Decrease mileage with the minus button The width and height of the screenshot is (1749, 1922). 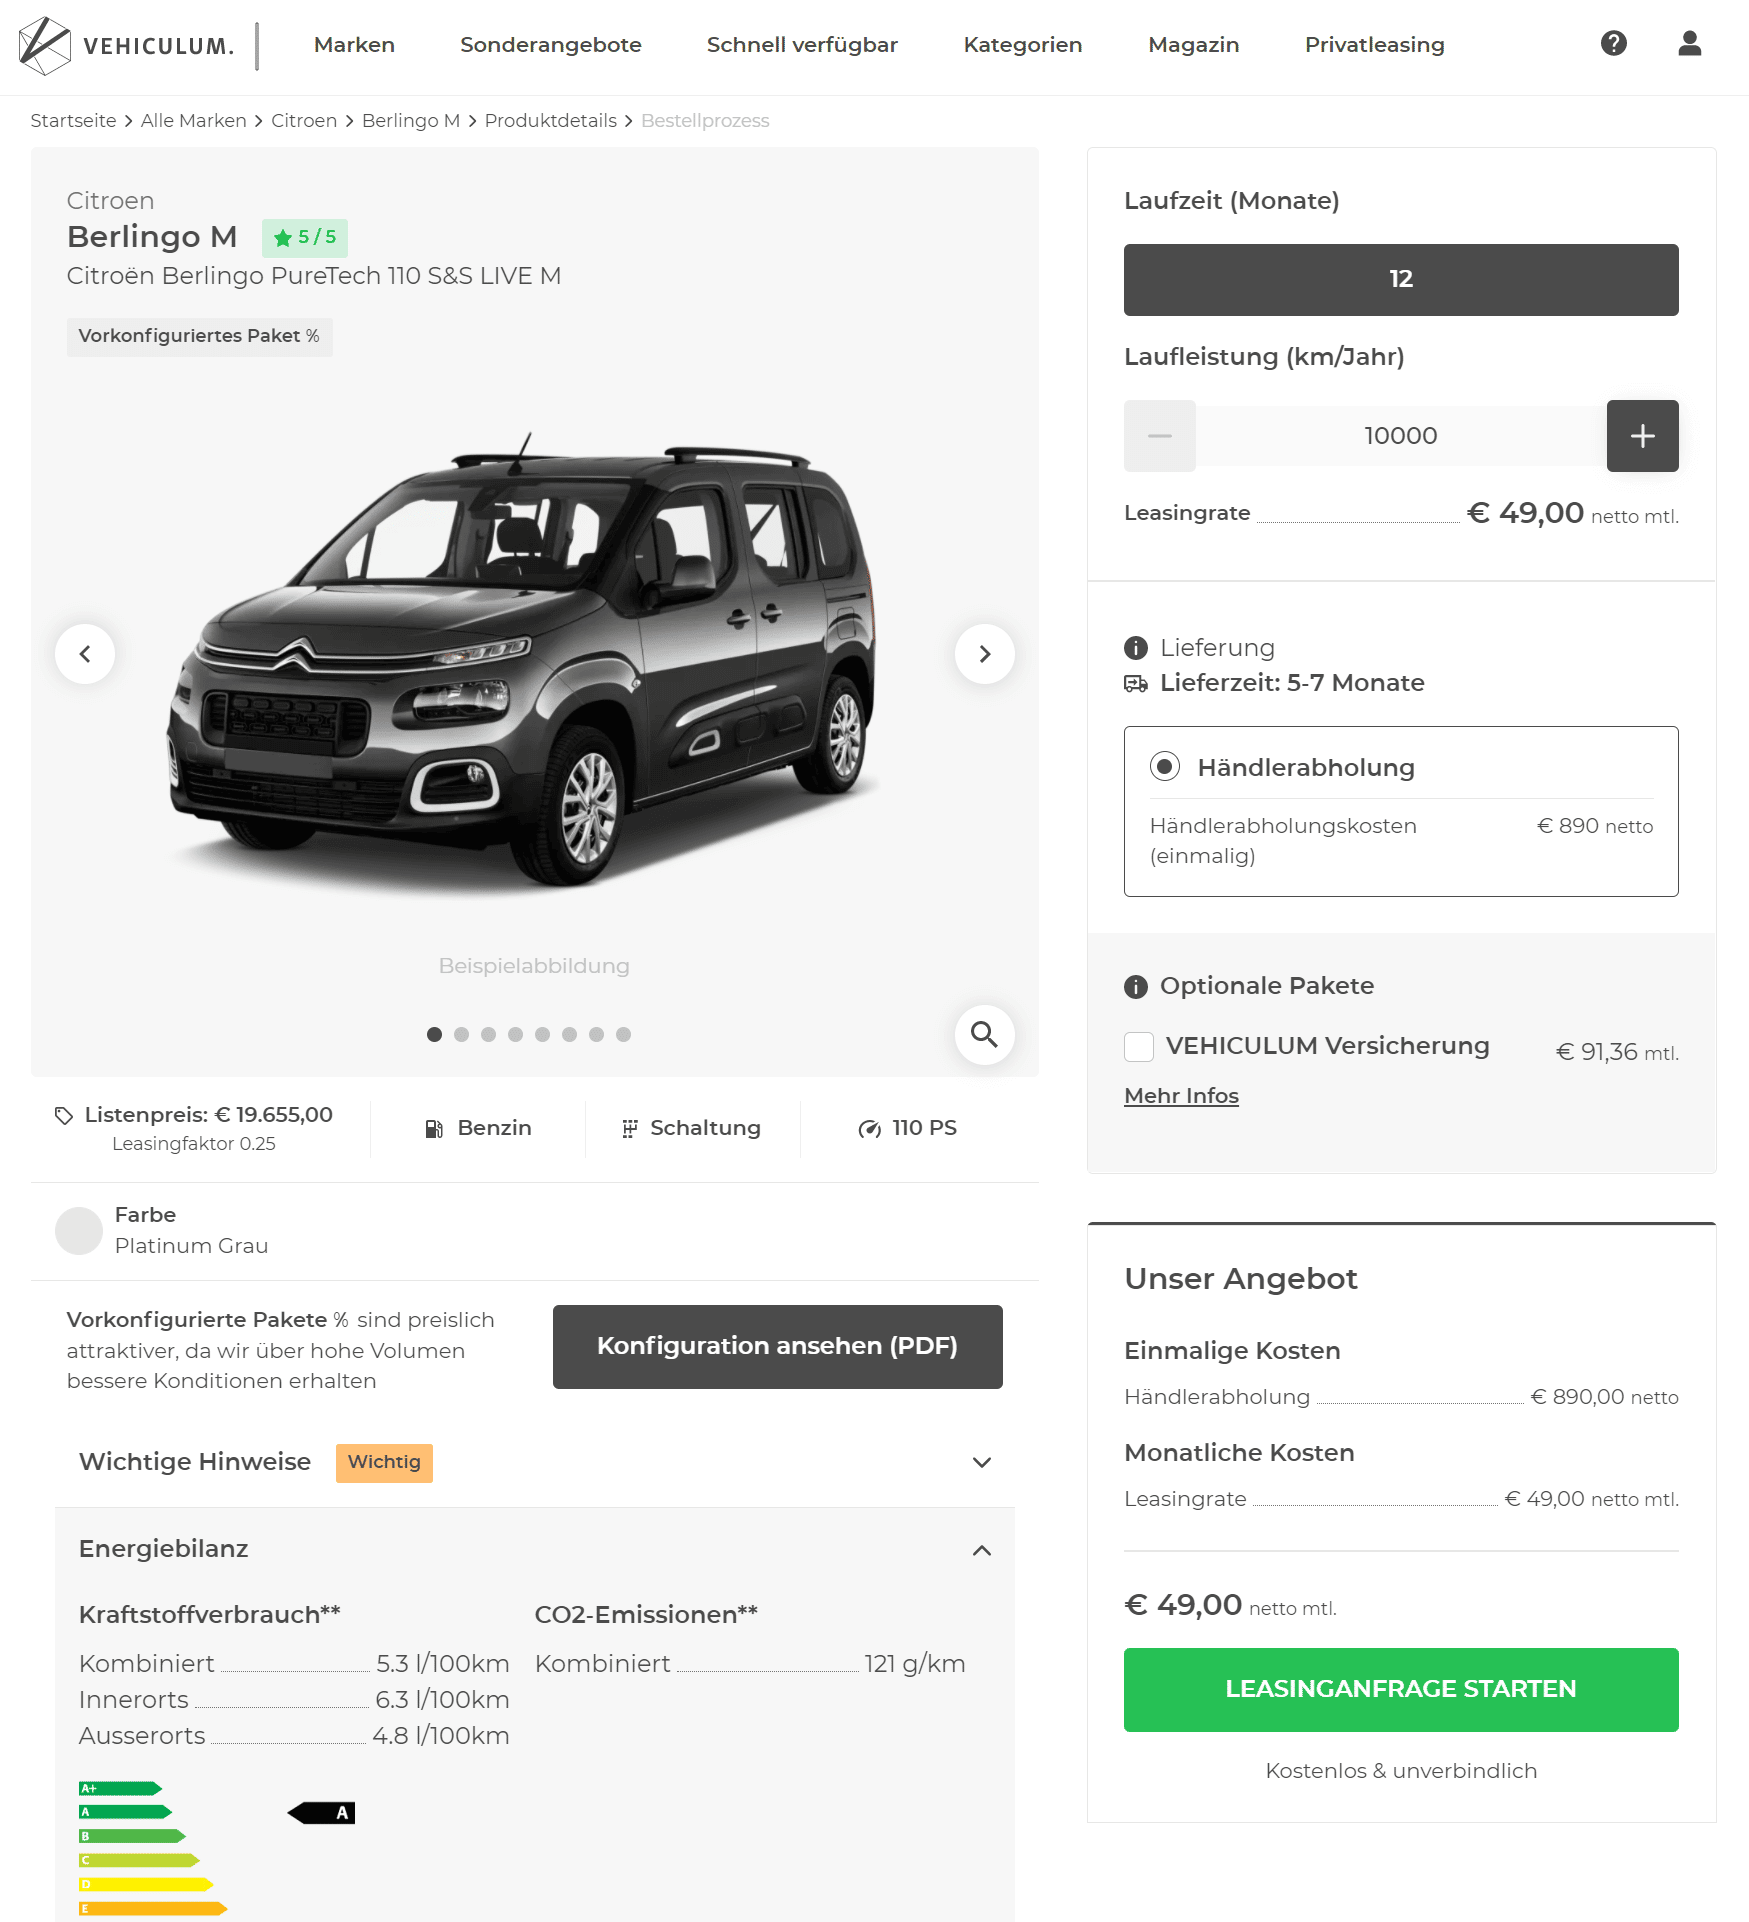pyautogui.click(x=1160, y=436)
